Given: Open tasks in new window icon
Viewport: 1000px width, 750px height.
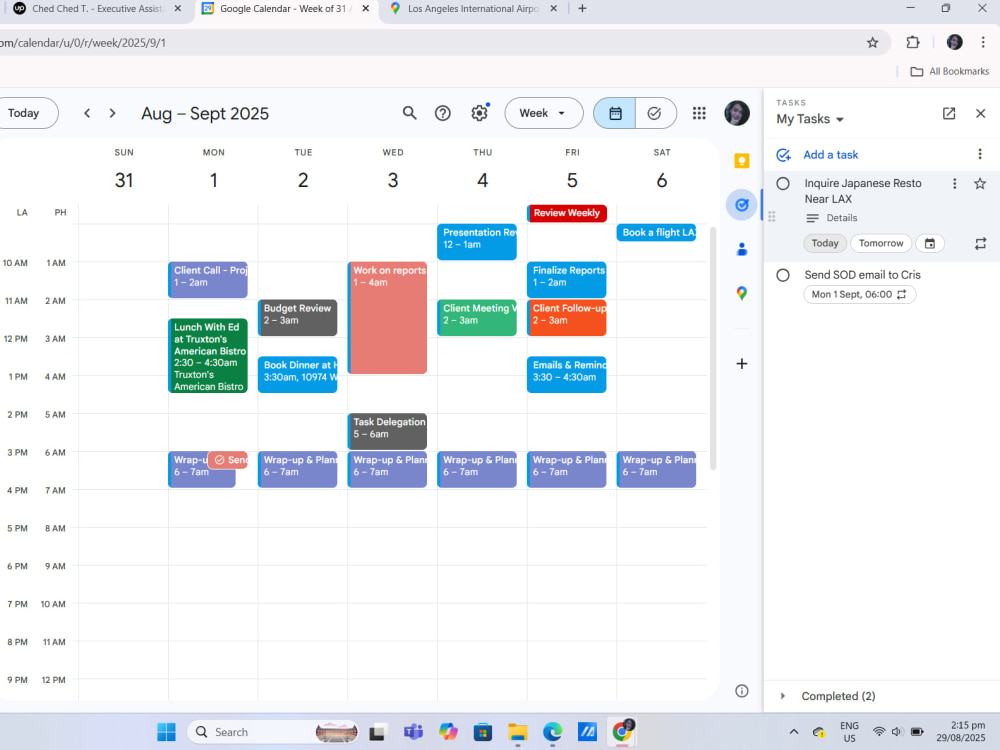Looking at the screenshot, I should (x=949, y=114).
